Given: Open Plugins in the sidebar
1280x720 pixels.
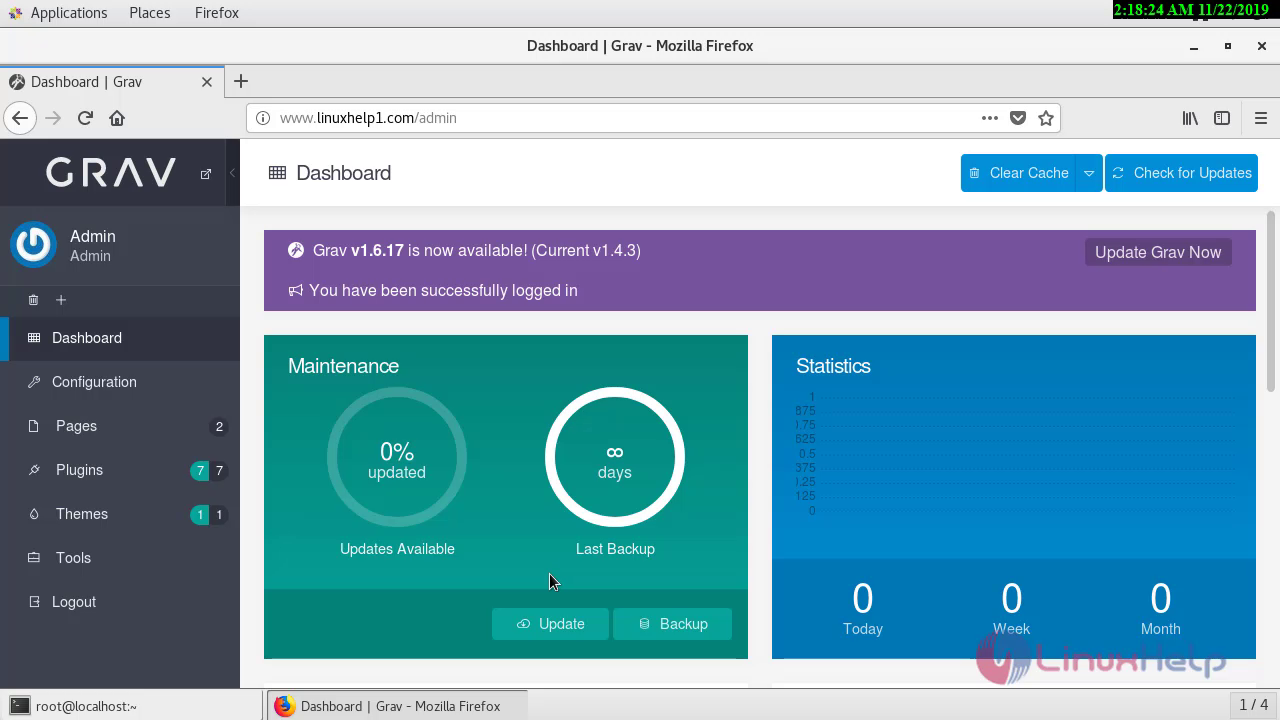Looking at the screenshot, I should pyautogui.click(x=120, y=470).
